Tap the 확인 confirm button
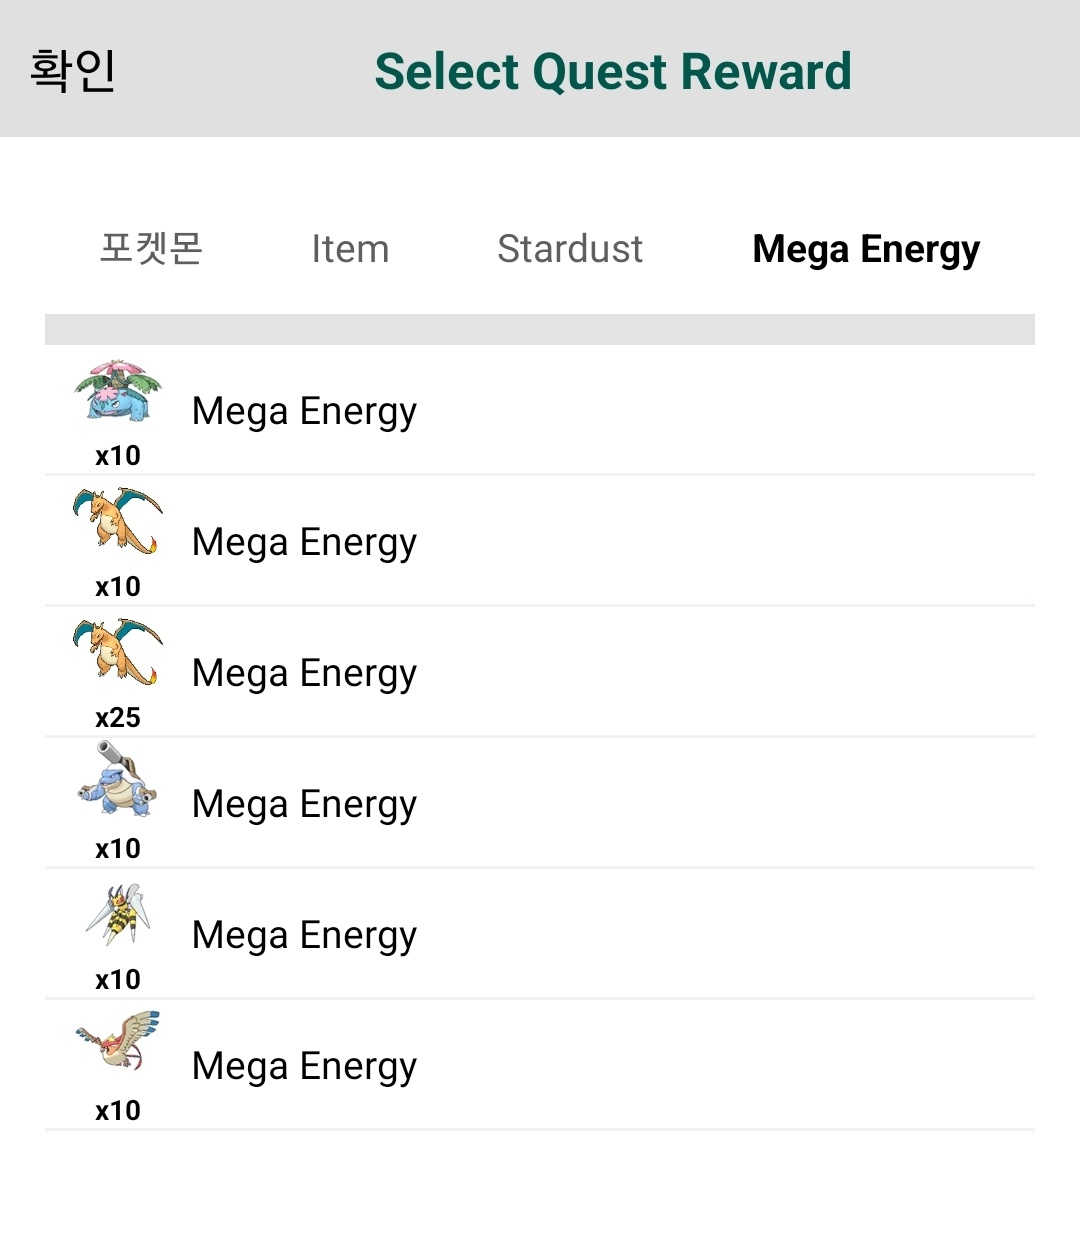The height and width of the screenshot is (1233, 1080). tap(73, 71)
